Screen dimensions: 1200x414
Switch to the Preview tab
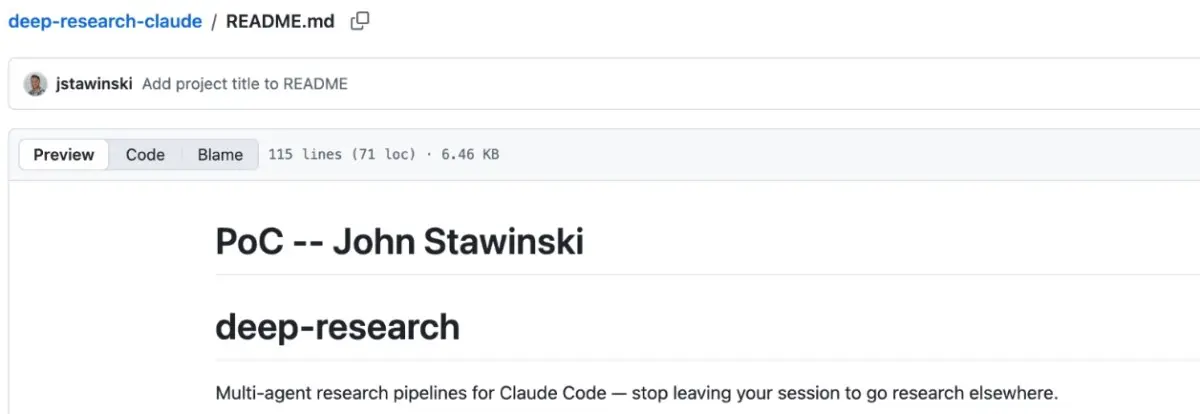(64, 154)
